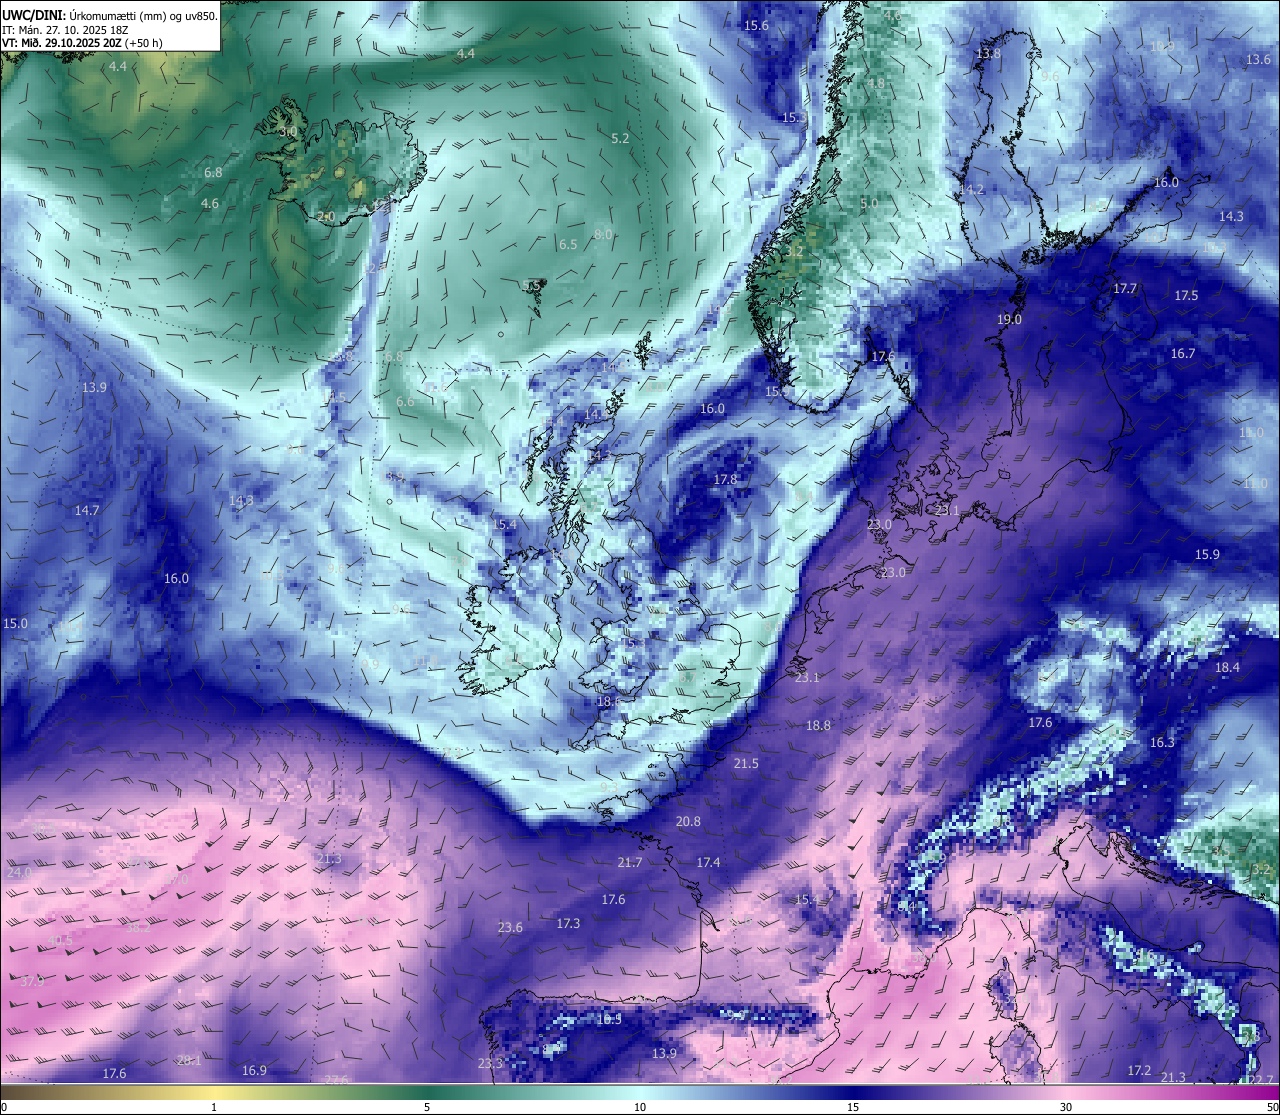
Task: Click the 21.5 value over France
Action: pyautogui.click(x=746, y=764)
